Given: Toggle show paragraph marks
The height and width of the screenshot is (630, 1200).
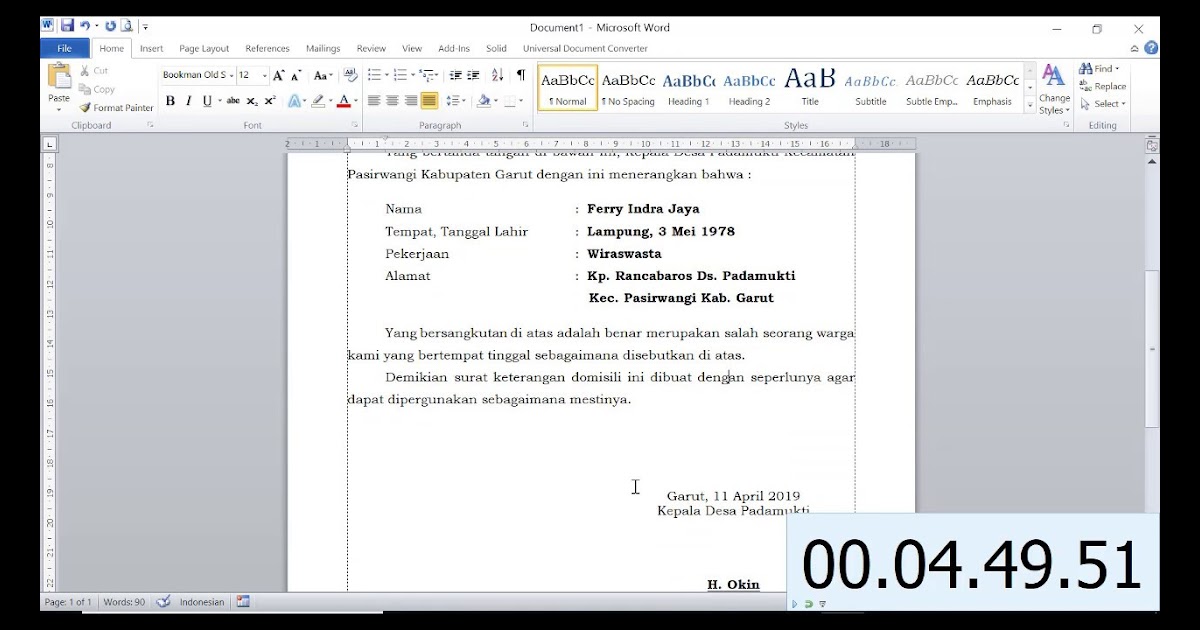Looking at the screenshot, I should click(521, 75).
